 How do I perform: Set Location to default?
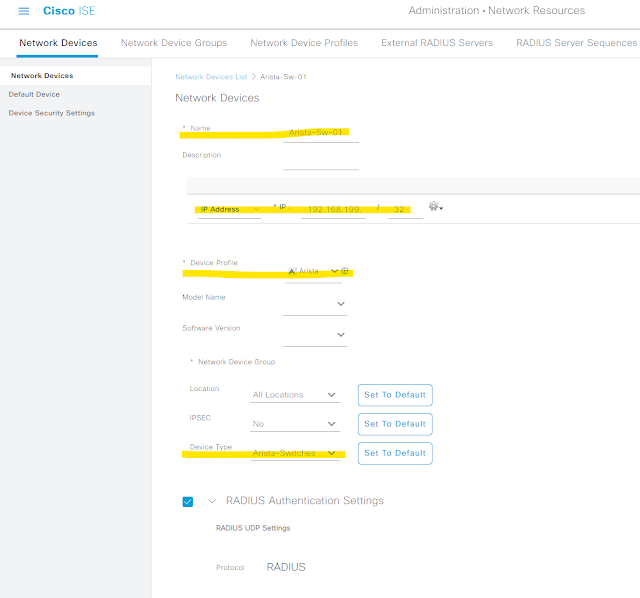tap(395, 395)
